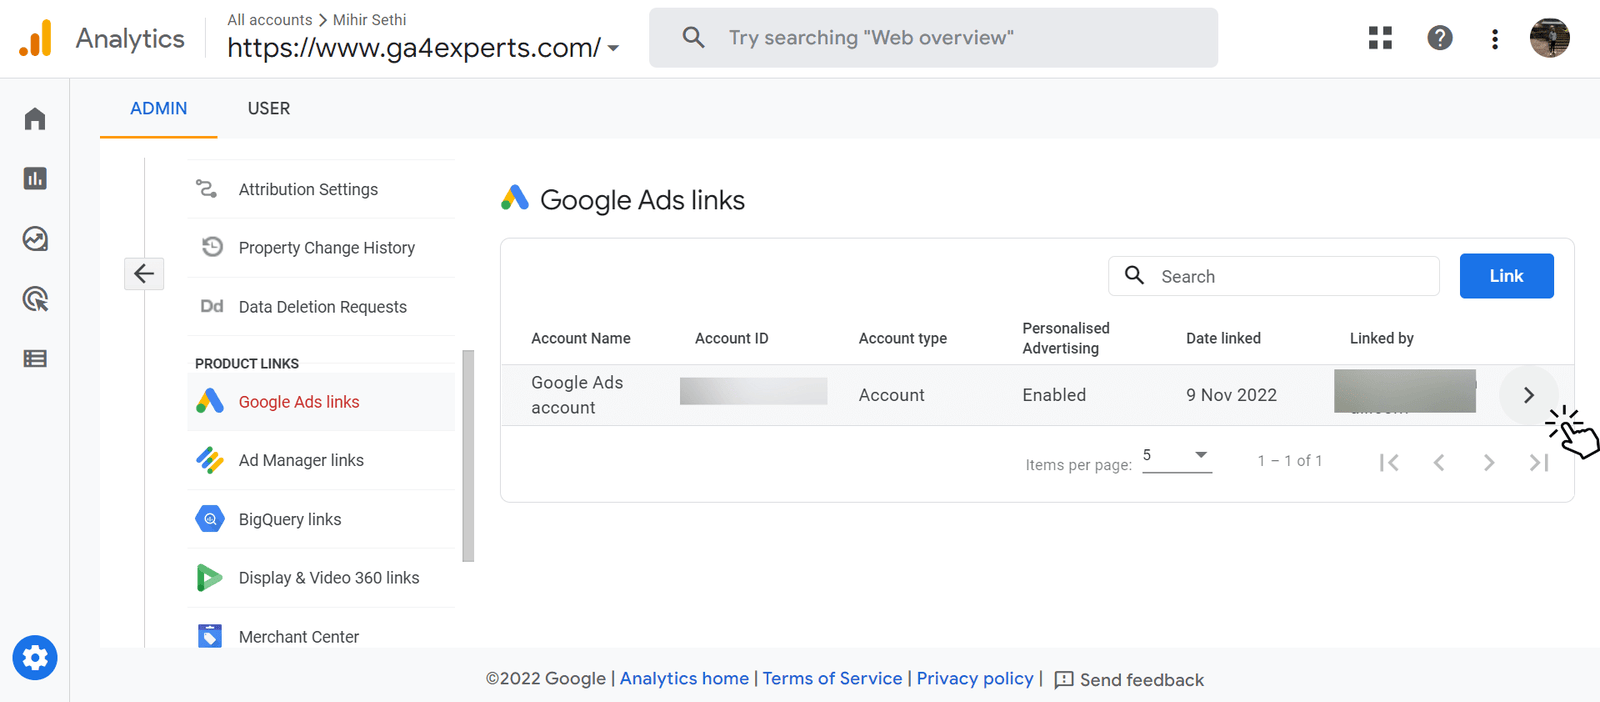Click the Account Name column header

[581, 338]
